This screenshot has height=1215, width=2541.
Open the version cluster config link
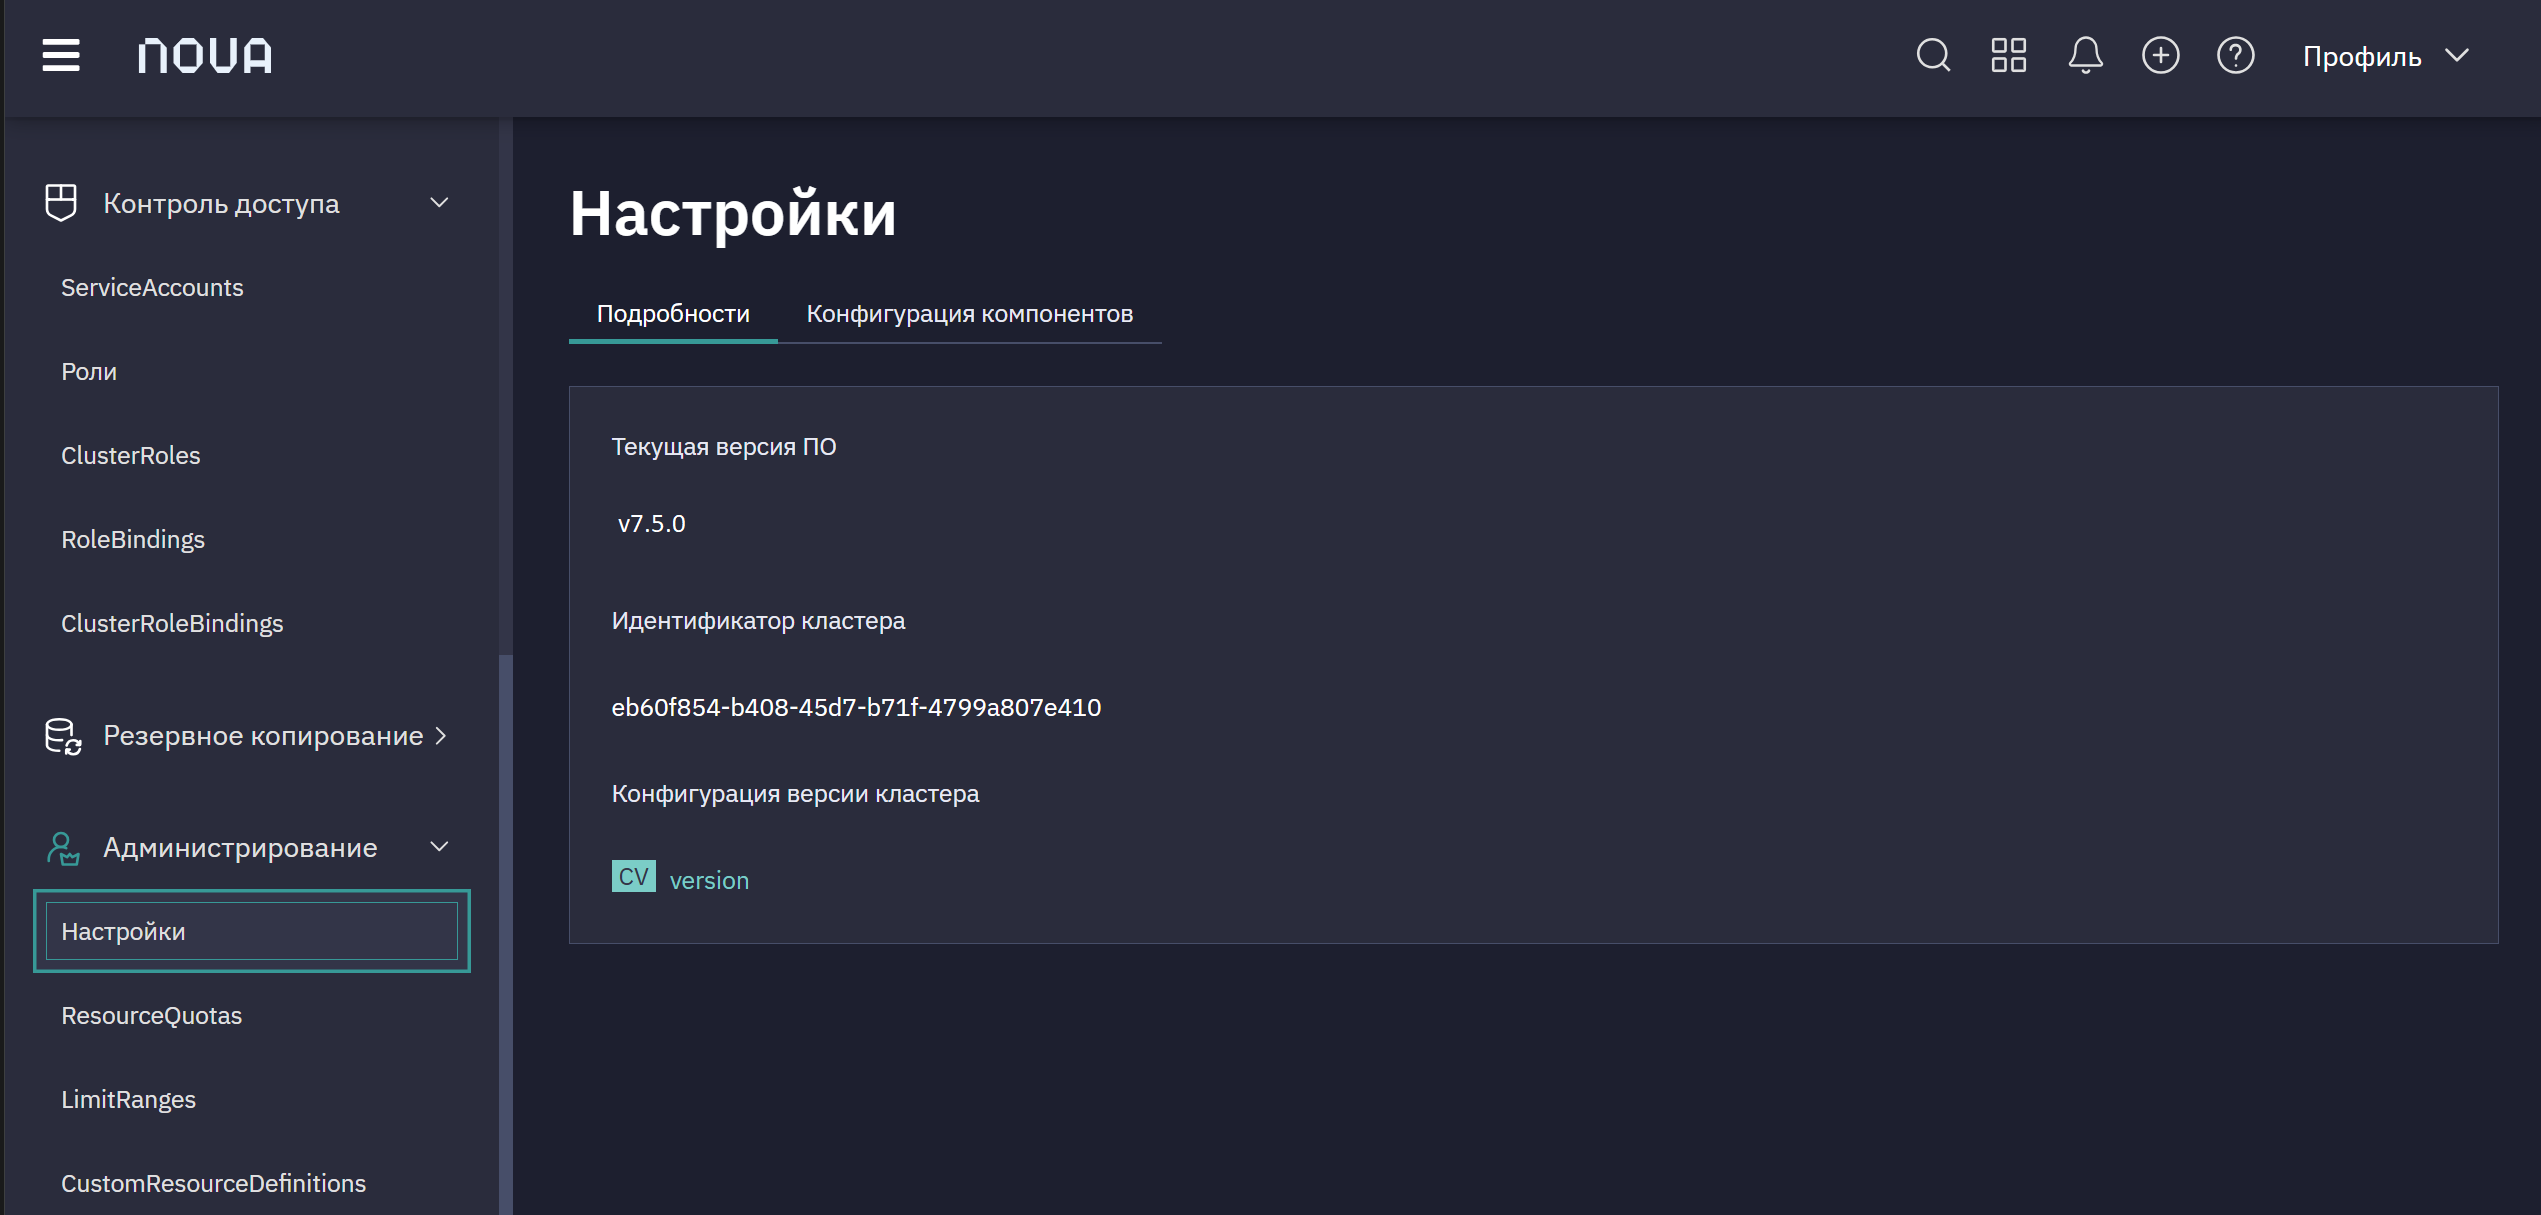[709, 880]
